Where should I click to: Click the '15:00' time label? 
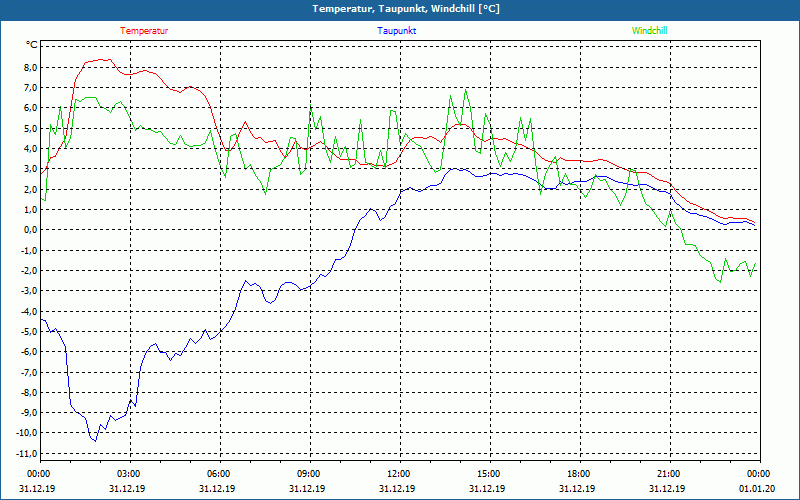coord(489,474)
